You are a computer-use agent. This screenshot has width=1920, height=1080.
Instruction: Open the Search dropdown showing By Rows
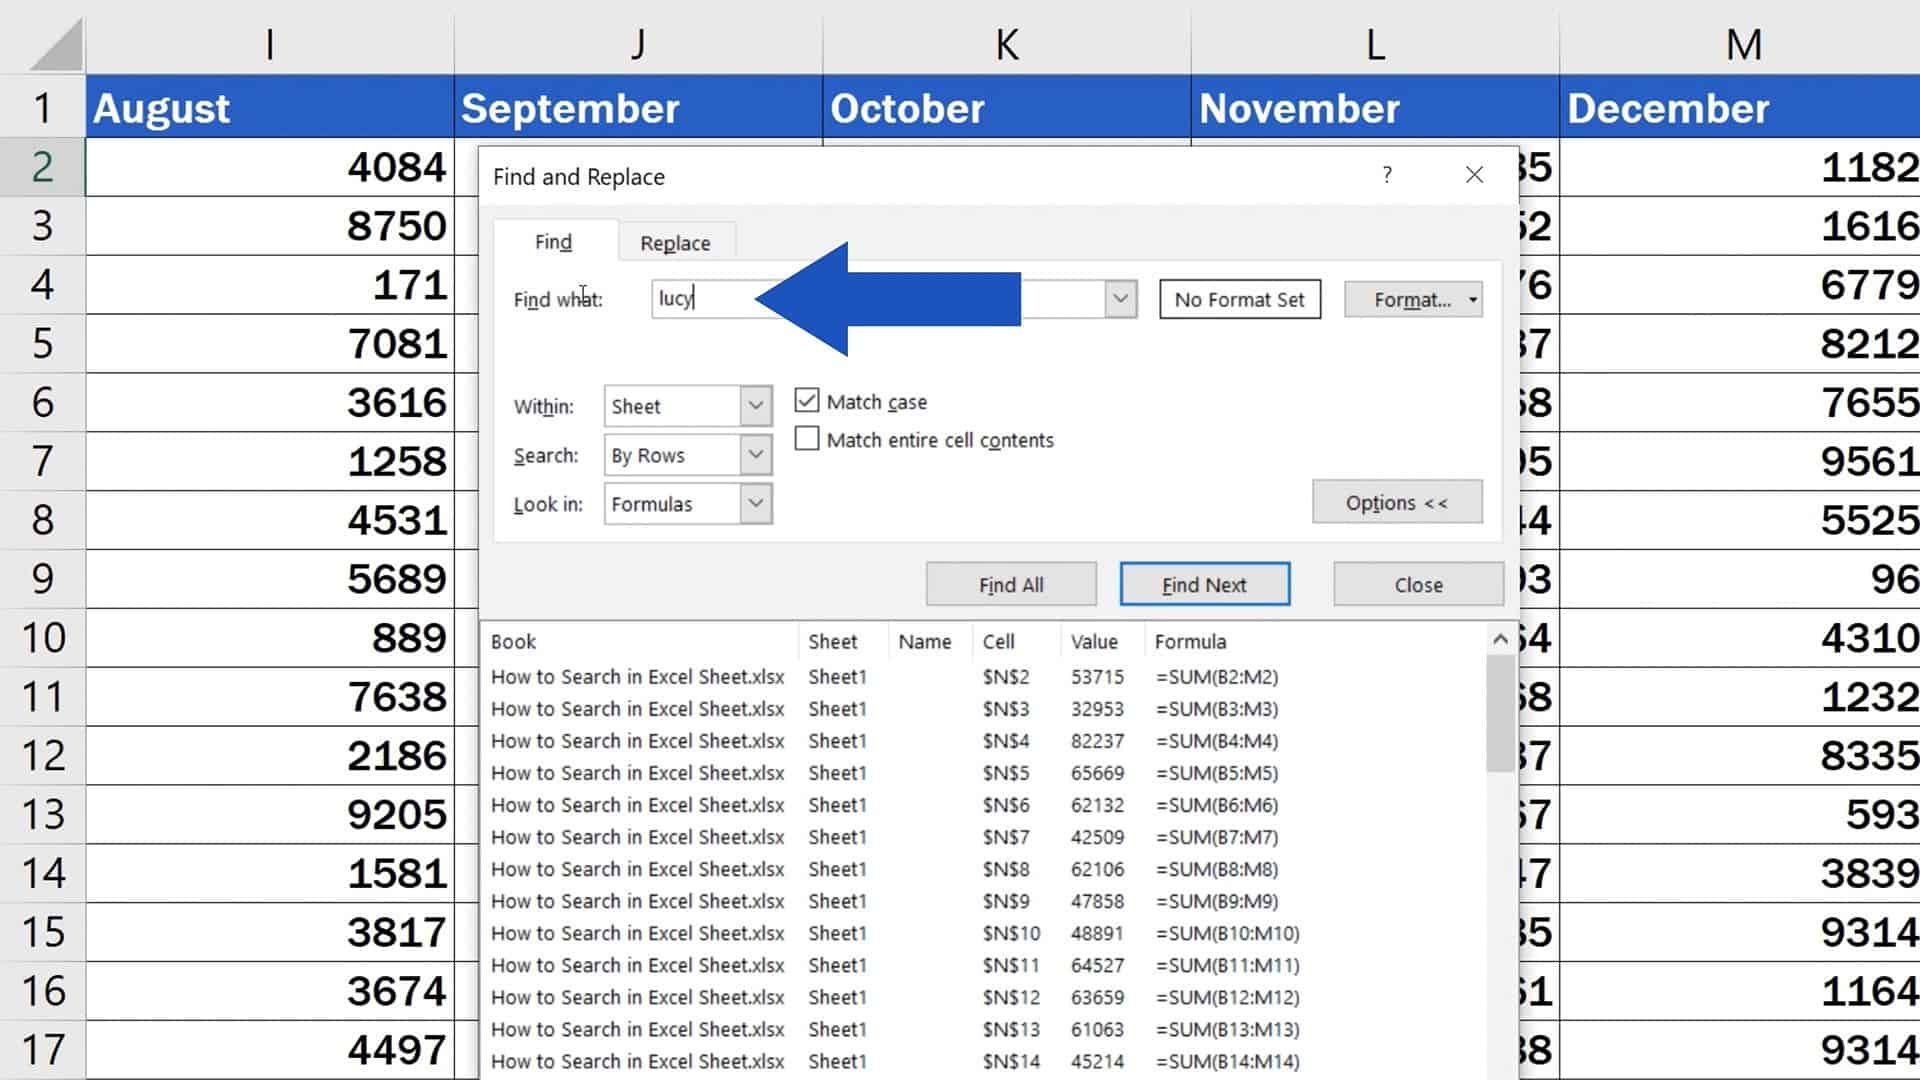tap(753, 455)
